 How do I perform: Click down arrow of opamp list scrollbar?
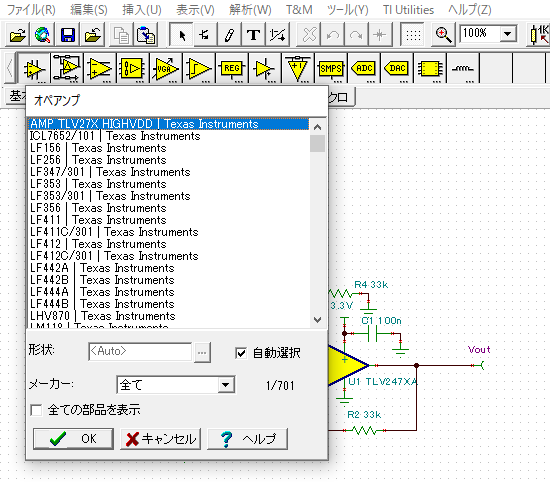(317, 320)
